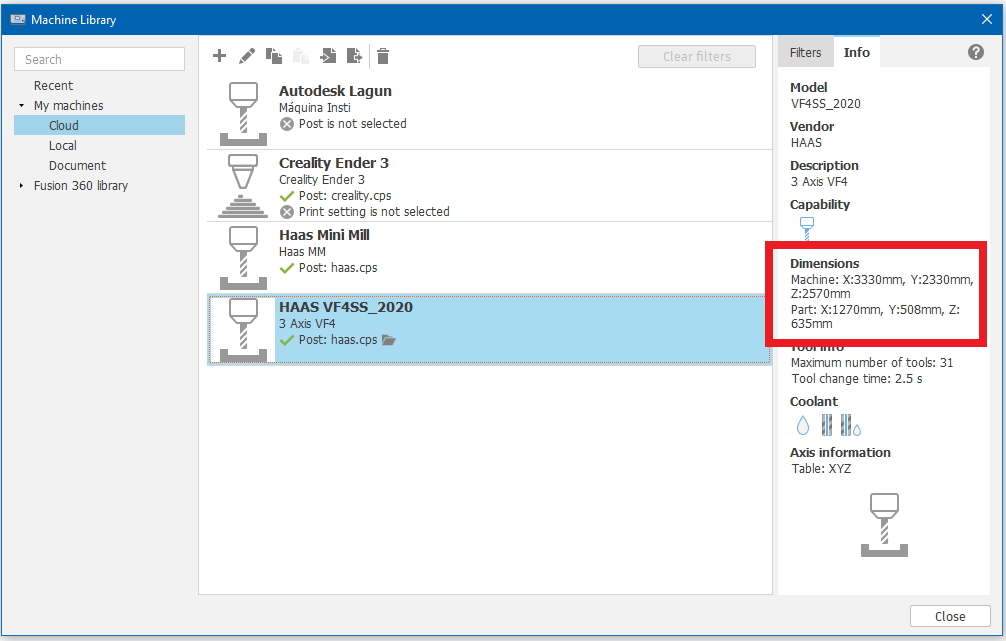Click 'Post is not selected' warning text
This screenshot has height=641, width=1006.
coord(352,124)
